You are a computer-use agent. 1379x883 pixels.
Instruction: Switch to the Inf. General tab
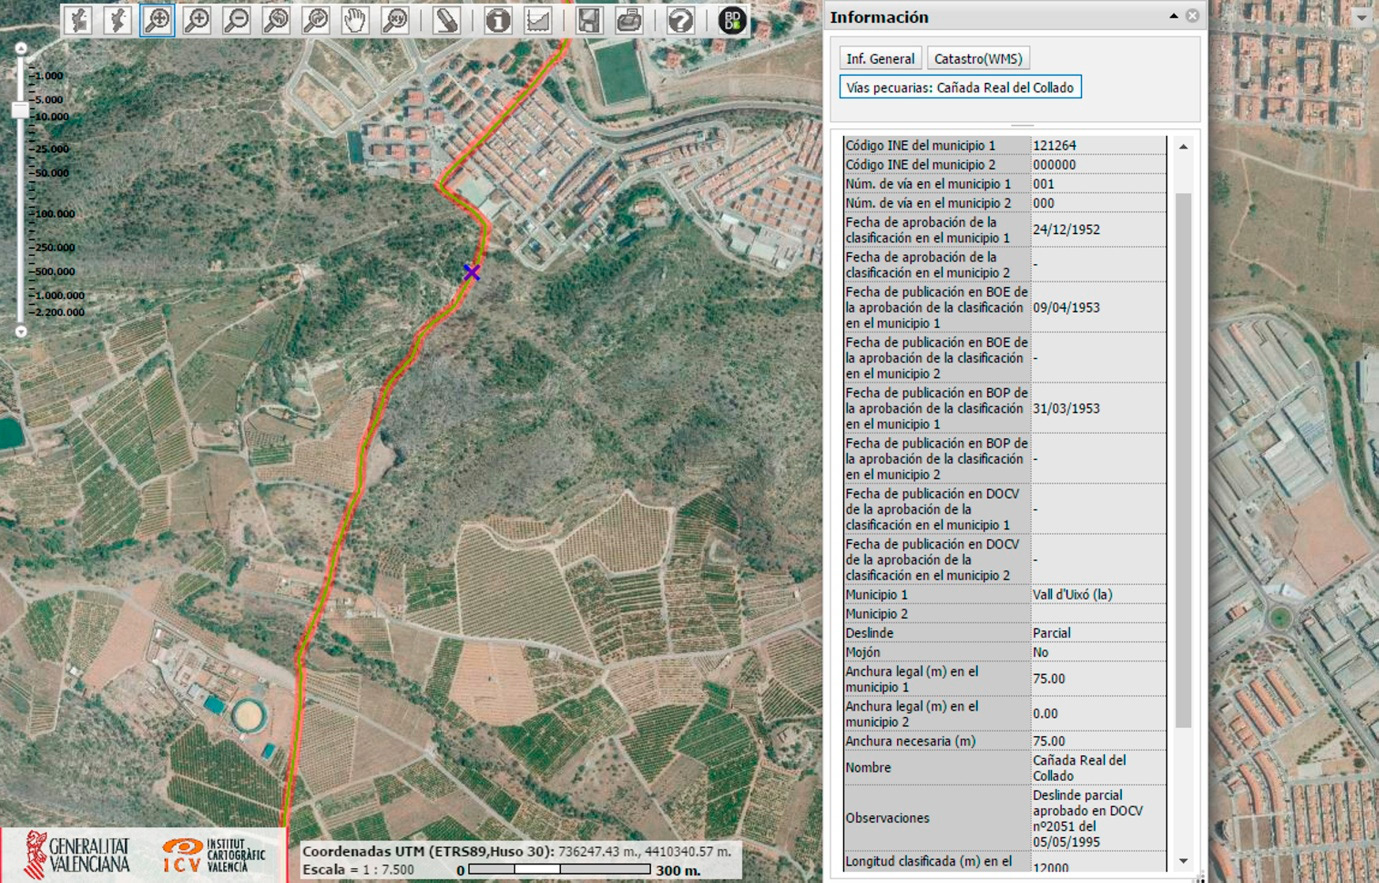pyautogui.click(x=880, y=59)
